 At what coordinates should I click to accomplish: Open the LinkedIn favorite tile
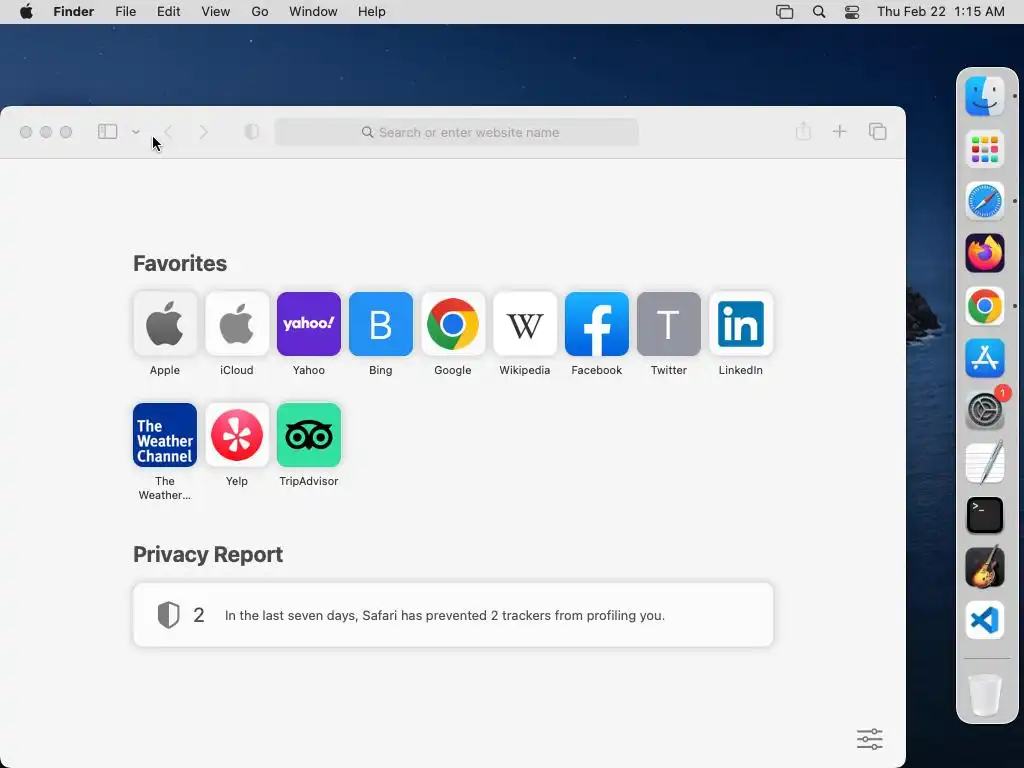point(741,324)
